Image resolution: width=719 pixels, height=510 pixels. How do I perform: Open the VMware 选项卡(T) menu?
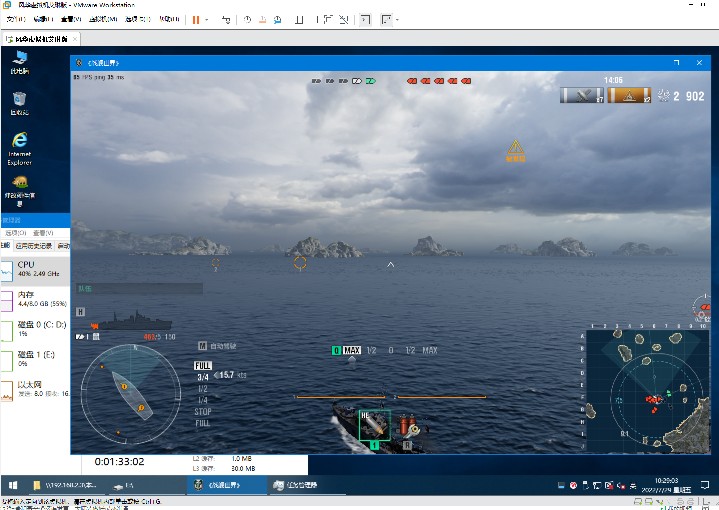[x=138, y=19]
